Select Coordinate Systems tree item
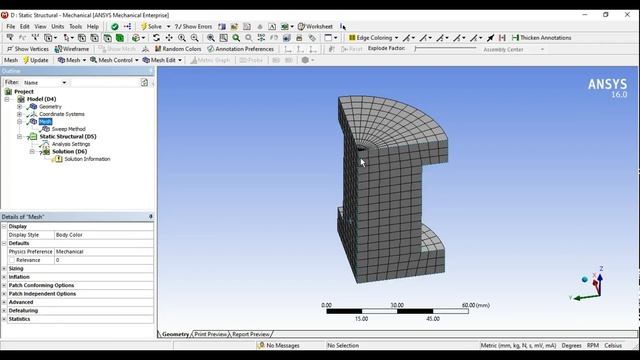 point(62,114)
